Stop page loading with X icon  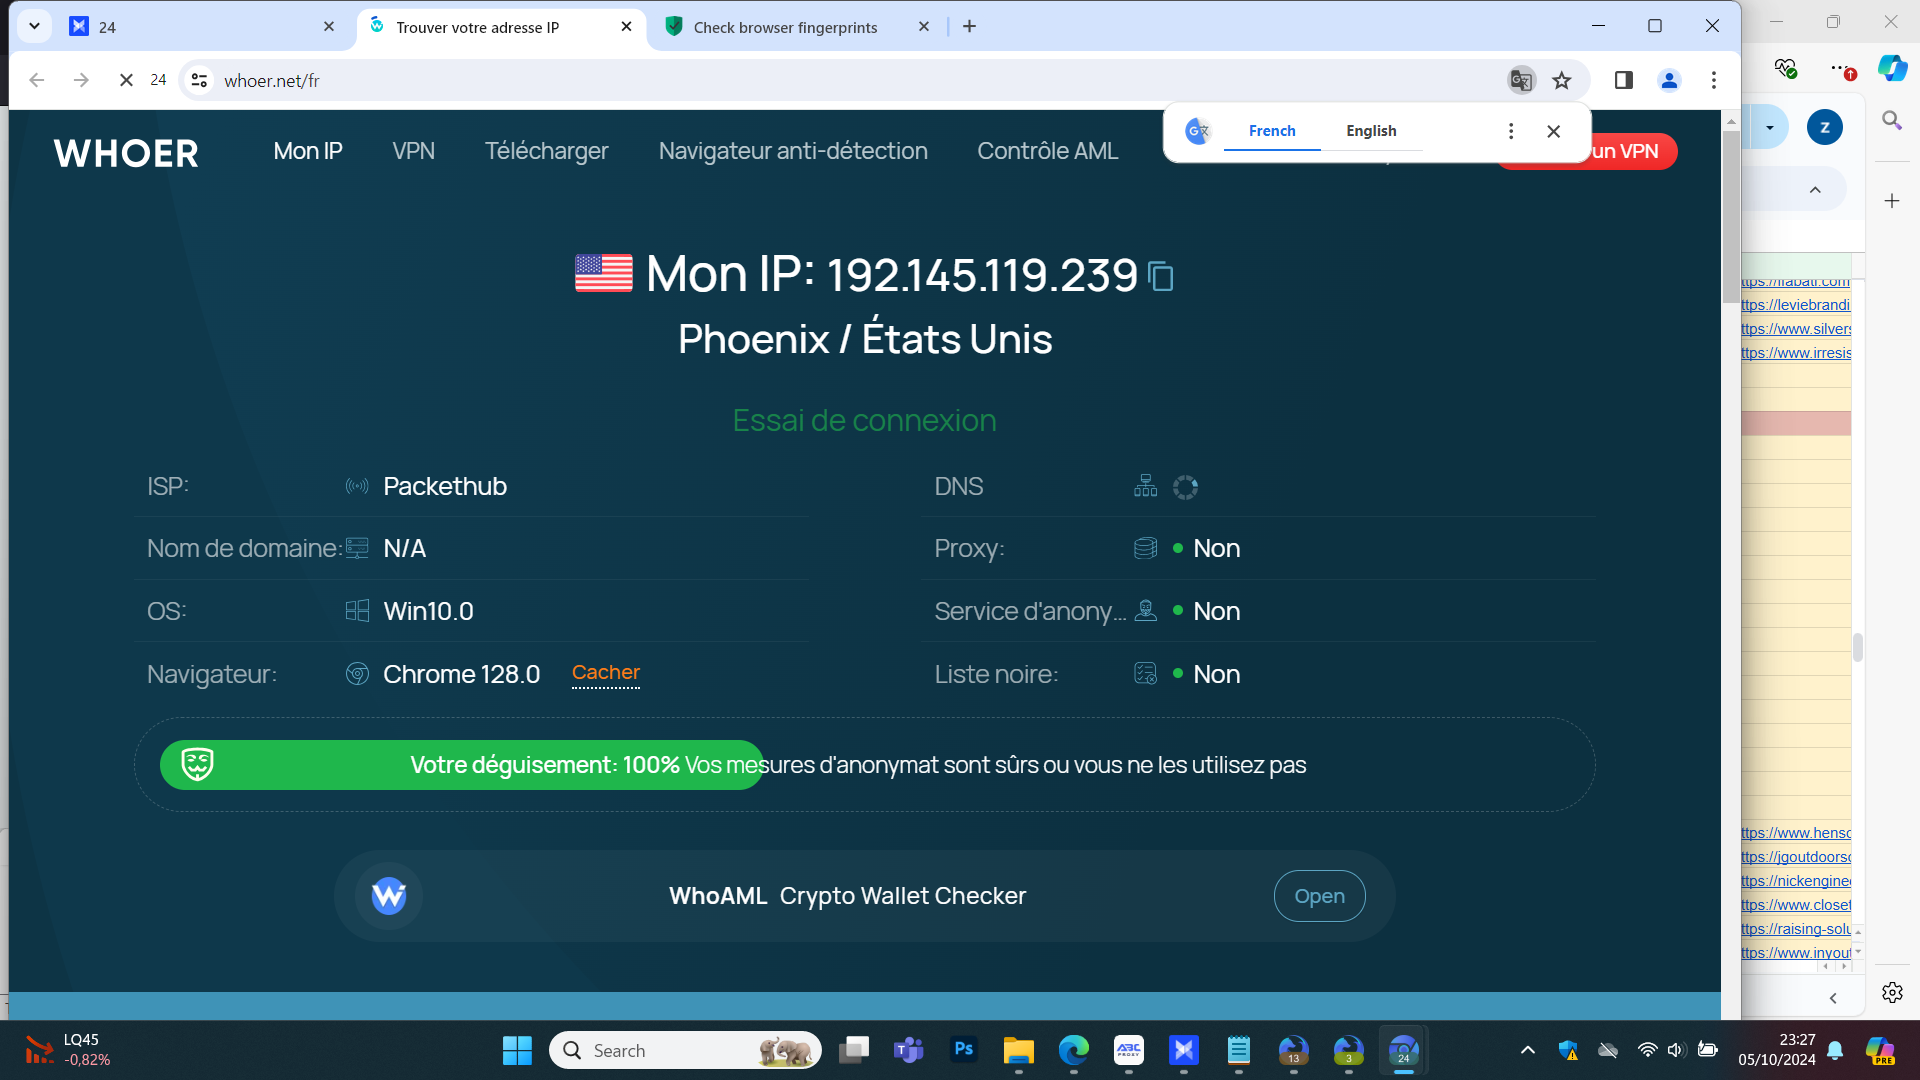(126, 80)
